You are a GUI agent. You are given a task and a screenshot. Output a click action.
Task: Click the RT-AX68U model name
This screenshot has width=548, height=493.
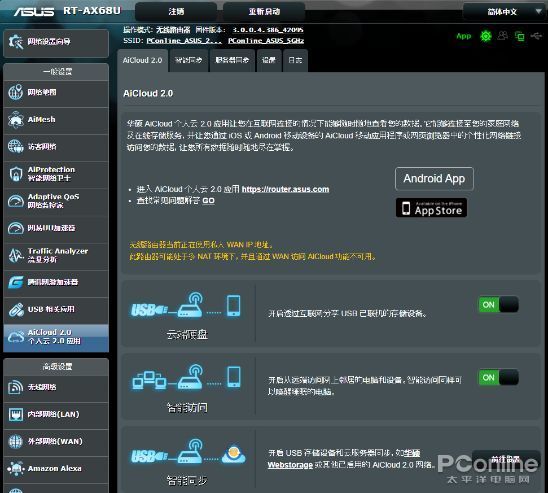(92, 11)
